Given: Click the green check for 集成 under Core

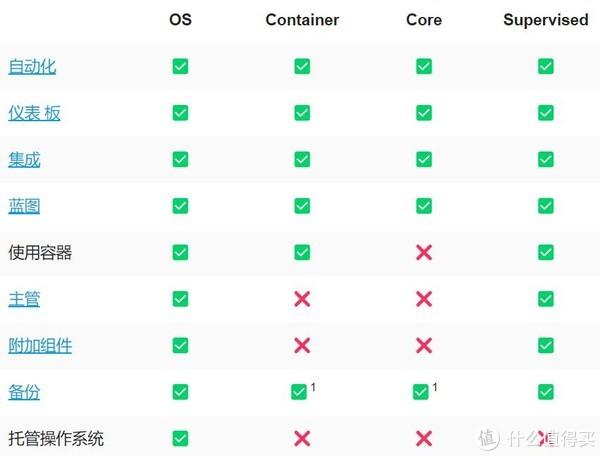Looking at the screenshot, I should [x=424, y=159].
